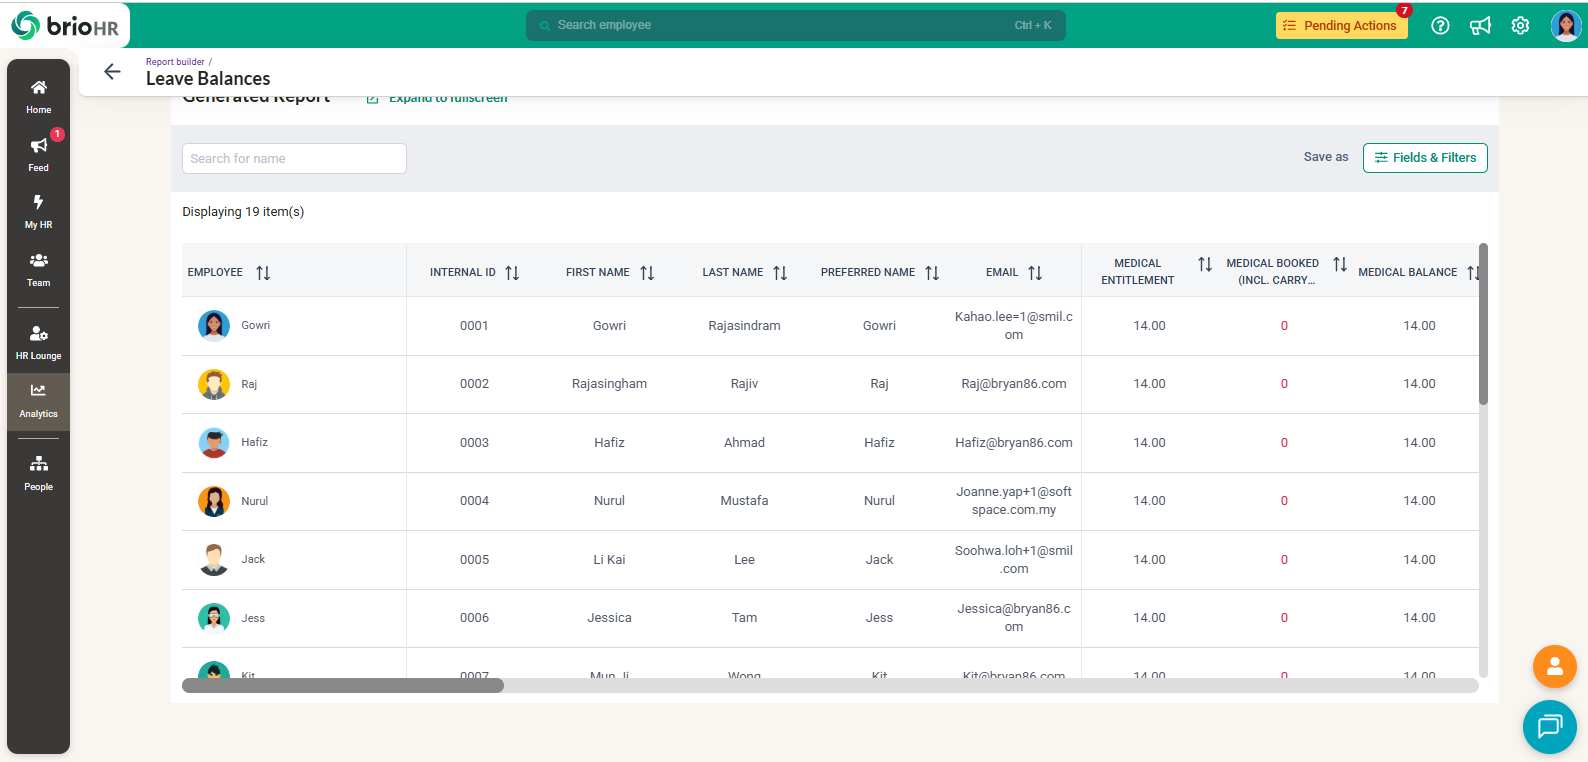
Task: Open the Team sidebar icon
Action: pos(38,269)
